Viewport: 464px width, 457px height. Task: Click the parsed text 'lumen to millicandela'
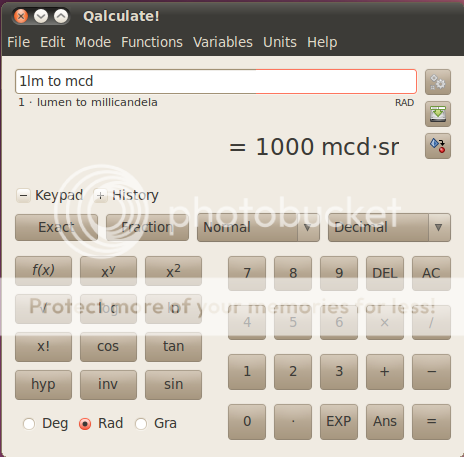97,102
